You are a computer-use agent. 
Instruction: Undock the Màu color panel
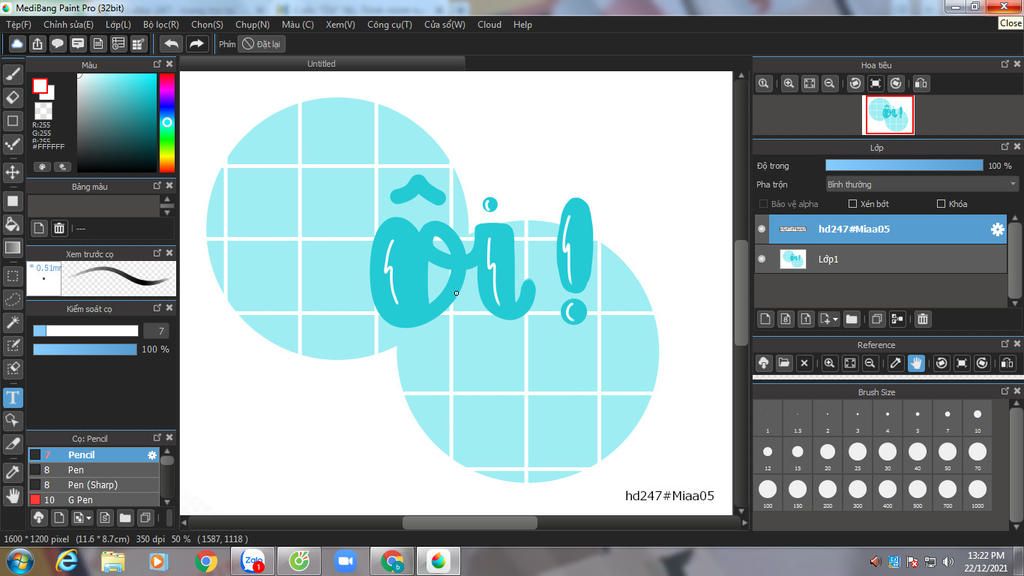[x=157, y=64]
